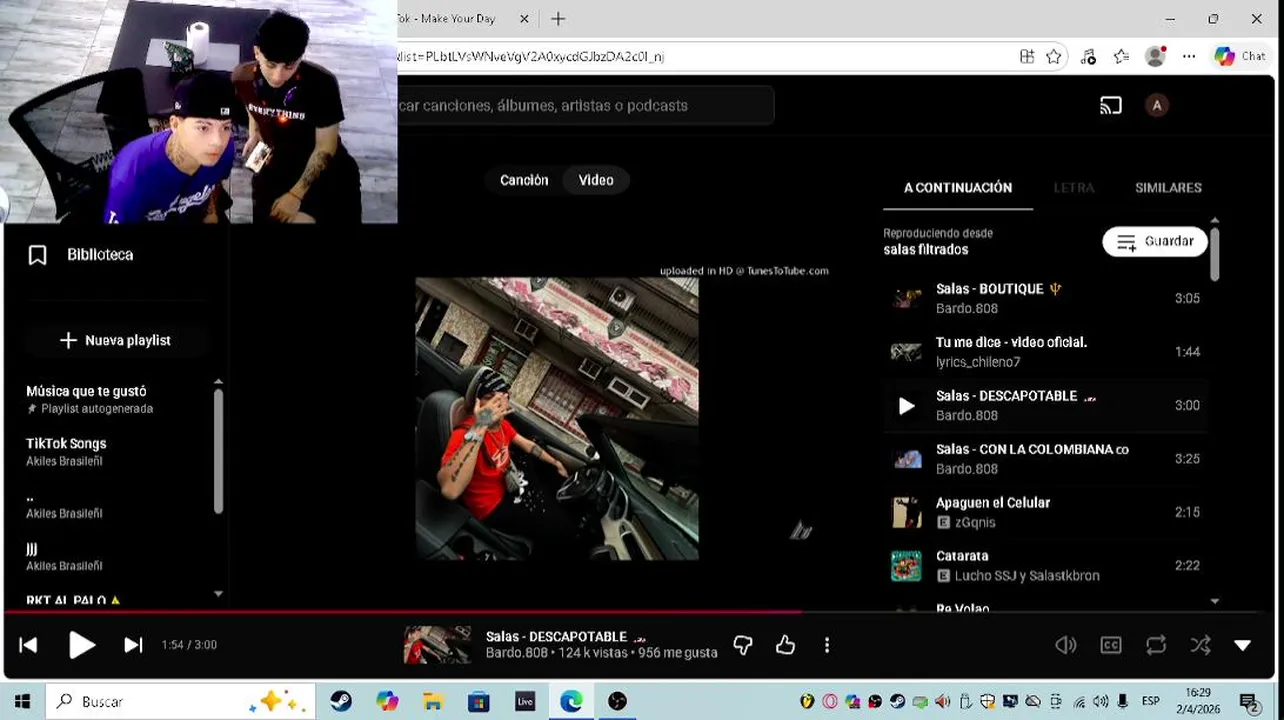Open a new browser tab with plus
Viewport: 1284px width, 720px height.
[x=558, y=19]
